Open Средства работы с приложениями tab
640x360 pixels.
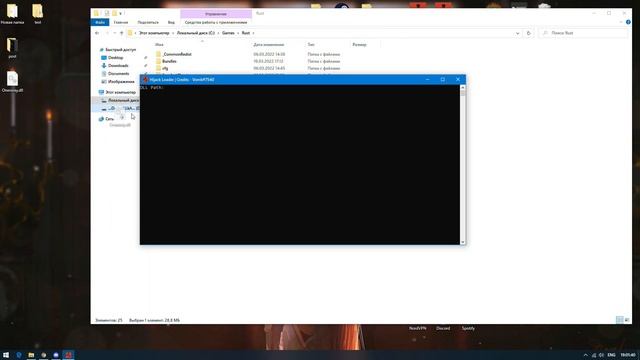point(216,22)
